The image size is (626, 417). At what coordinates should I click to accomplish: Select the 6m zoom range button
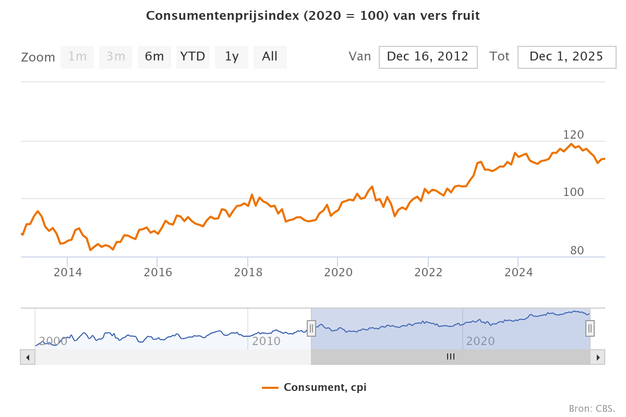154,57
